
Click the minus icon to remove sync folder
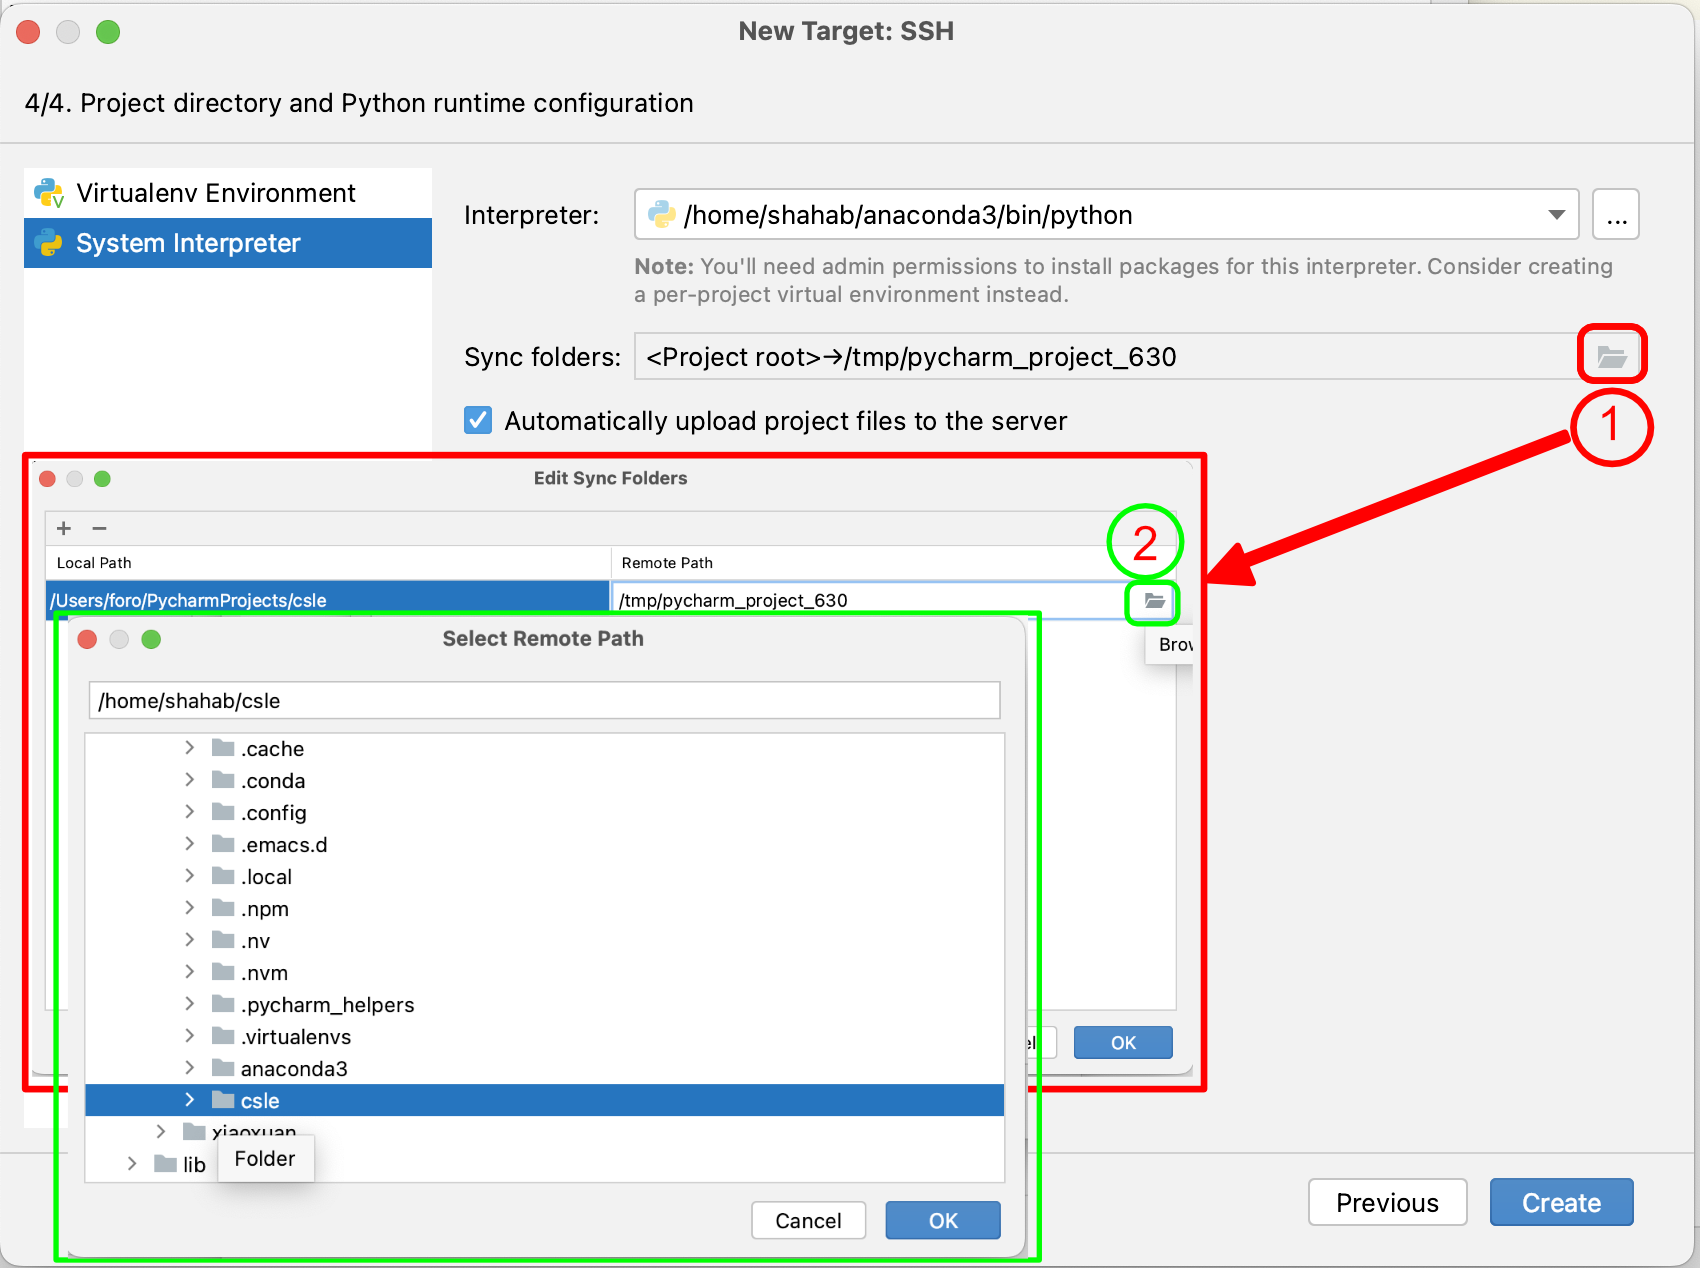[99, 528]
